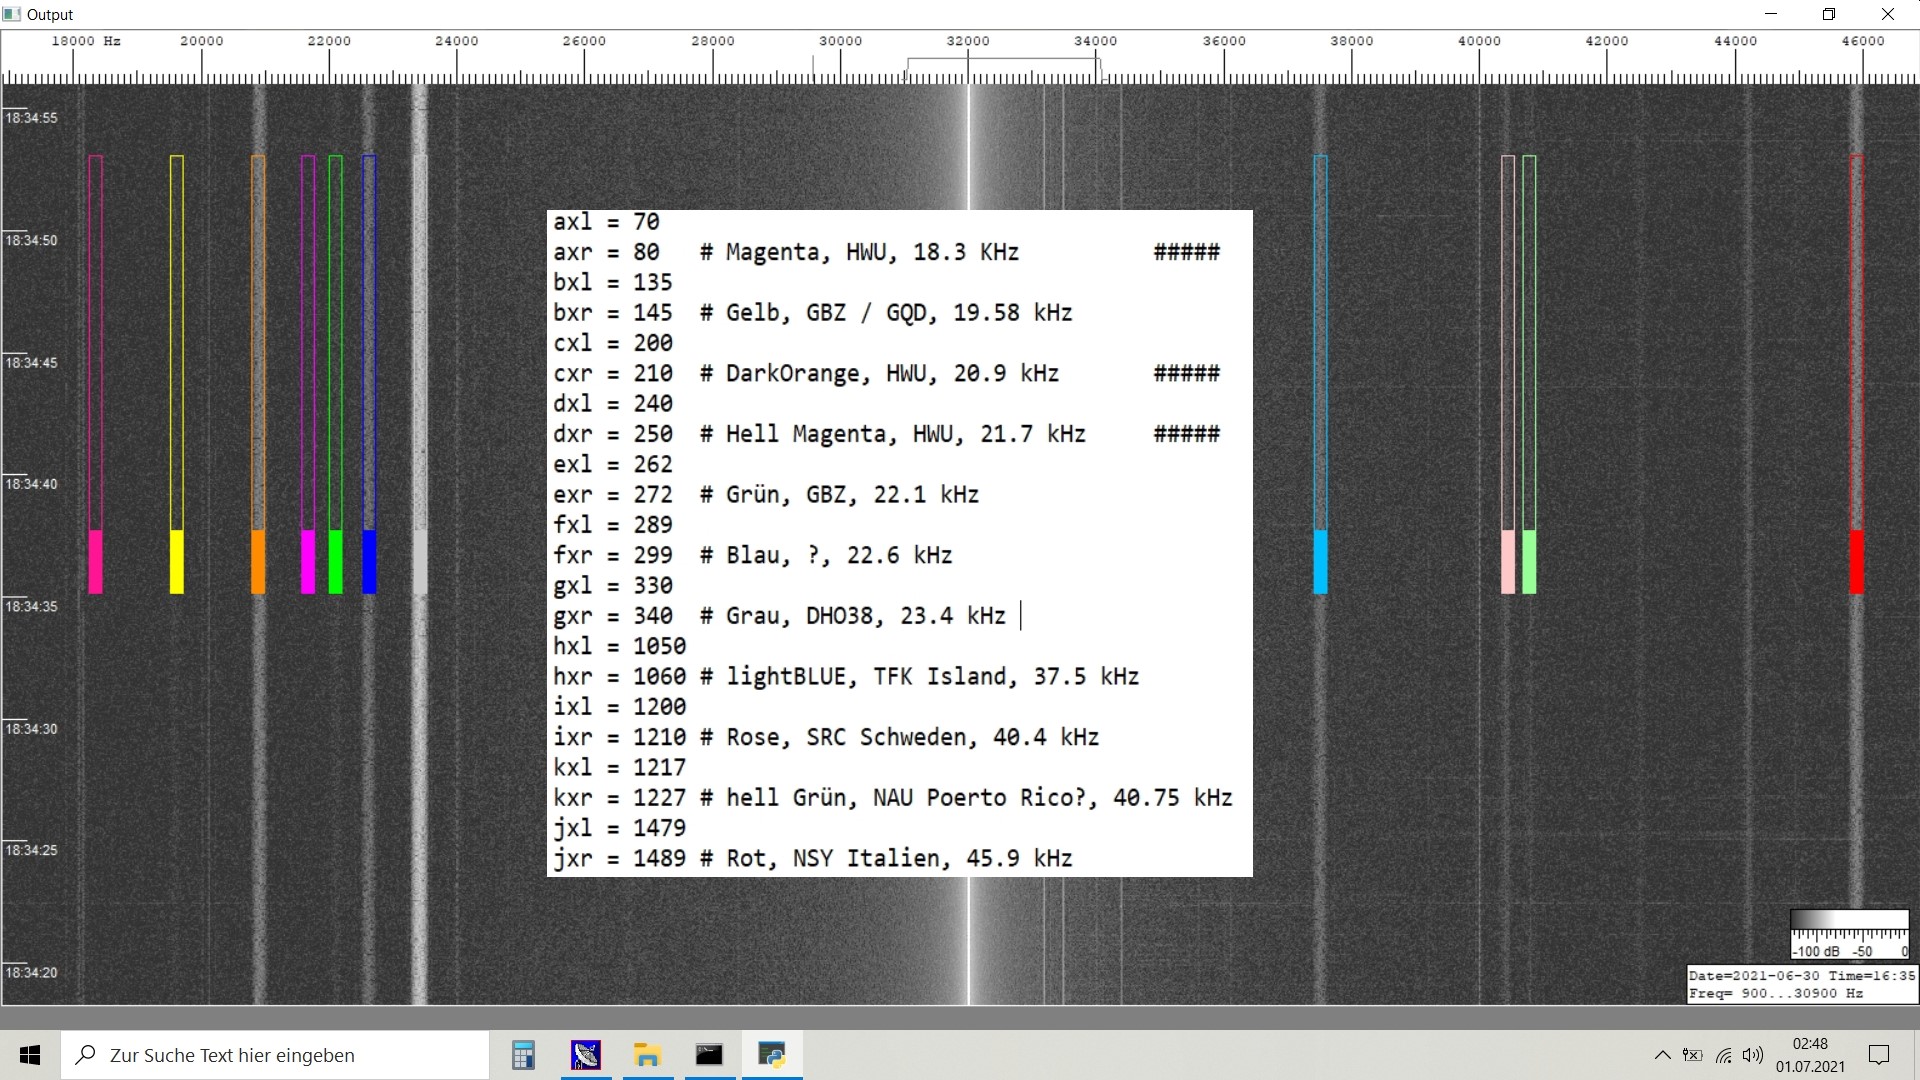Show hidden system tray icons

[x=1662, y=1055]
